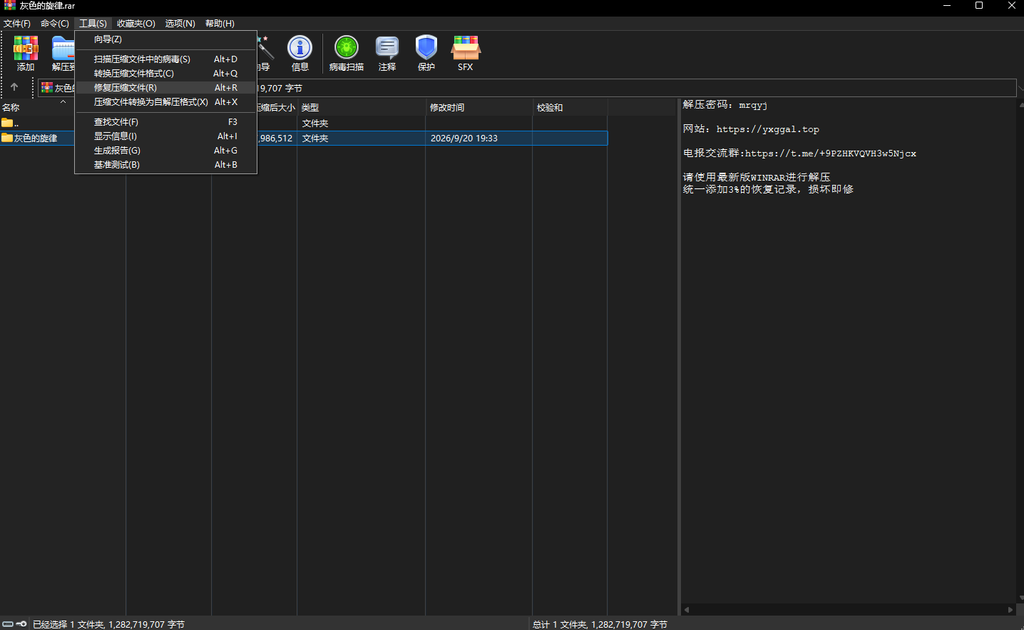Select 生成报告(G) menu entry

pyautogui.click(x=166, y=150)
